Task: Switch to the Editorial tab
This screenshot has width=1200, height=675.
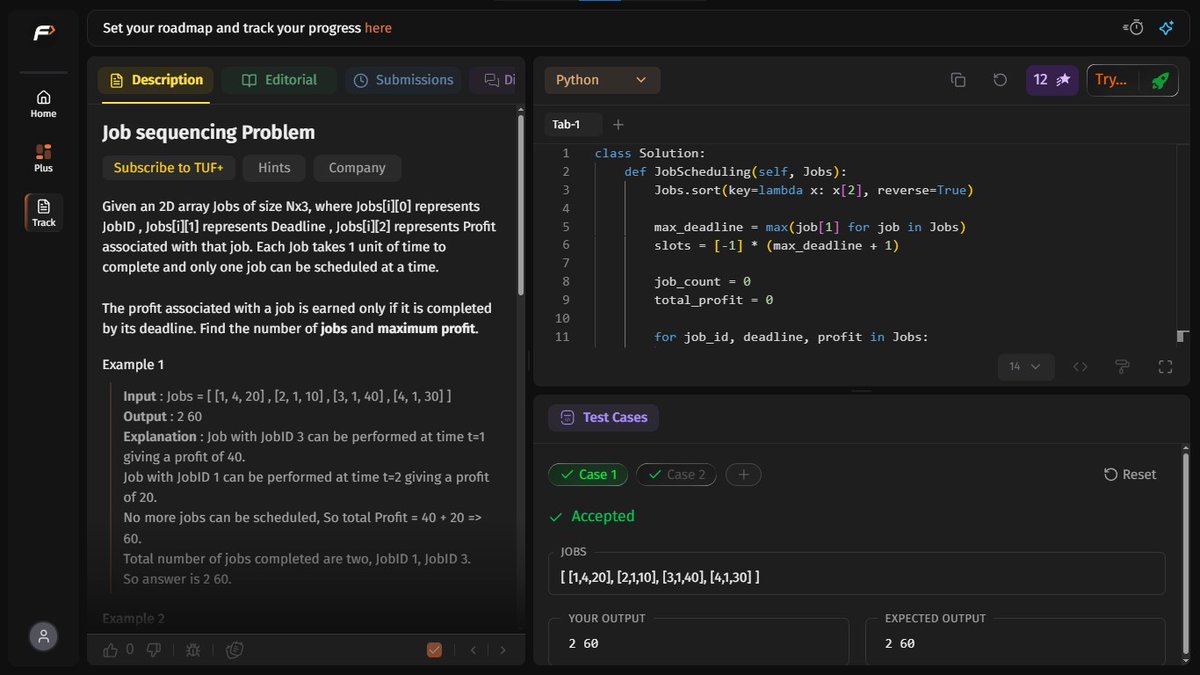Action: 279,80
